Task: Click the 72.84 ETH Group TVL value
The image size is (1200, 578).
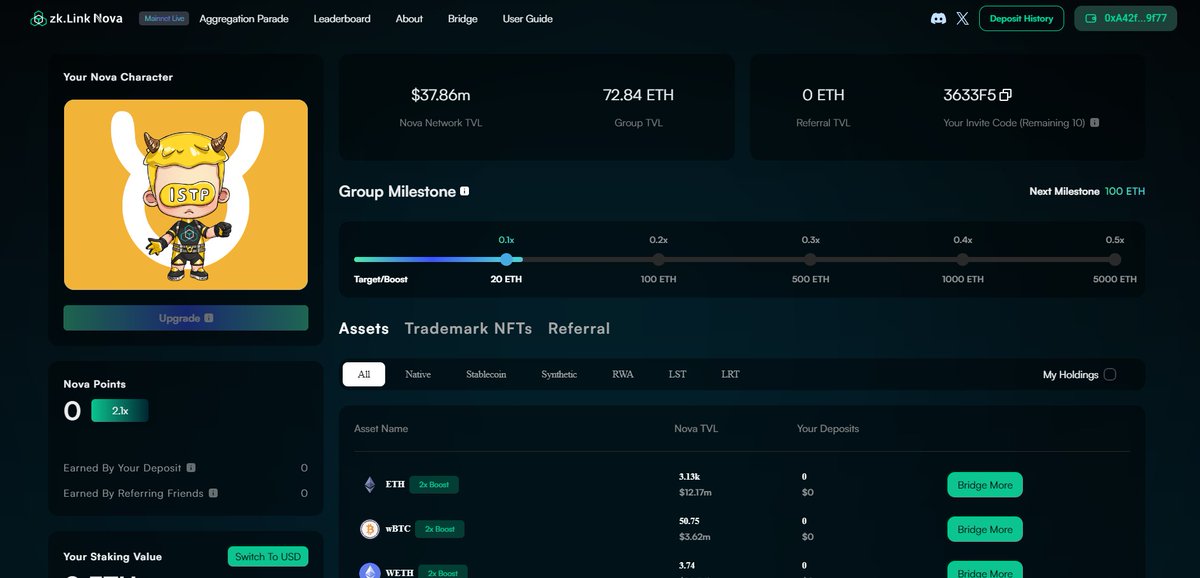Action: click(x=638, y=95)
